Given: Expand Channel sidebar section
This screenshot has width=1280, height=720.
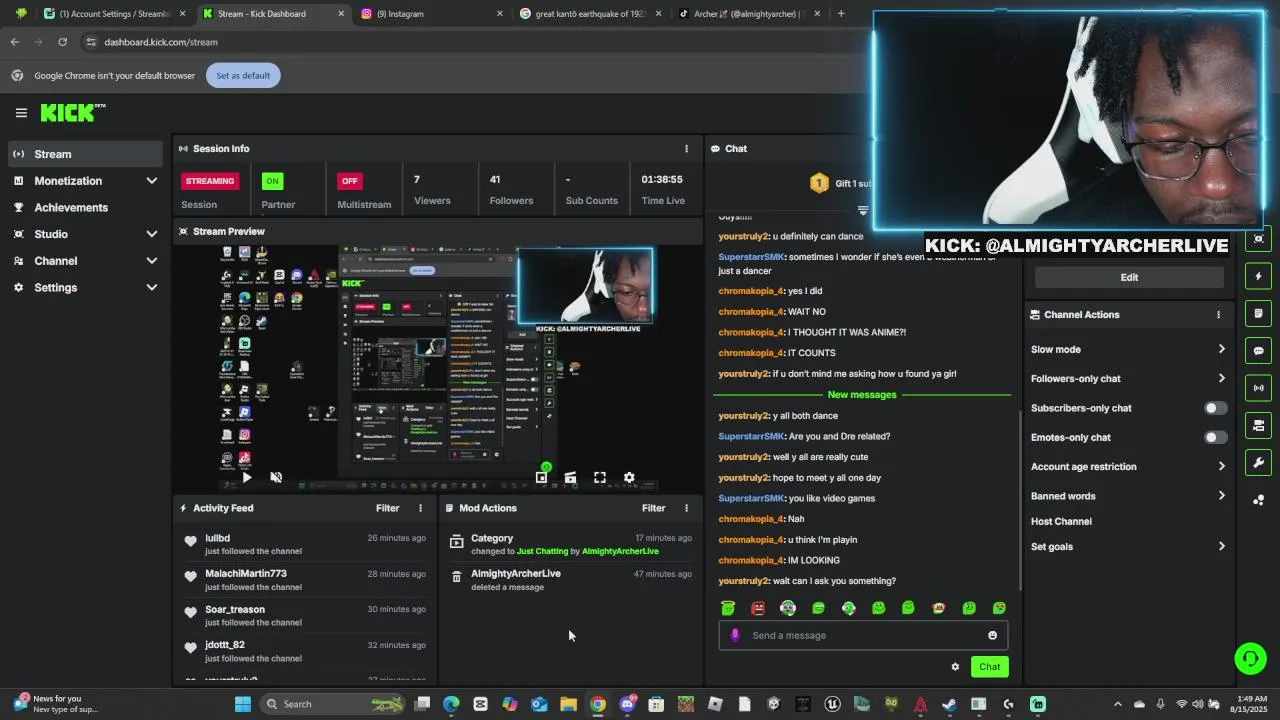Looking at the screenshot, I should point(85,261).
